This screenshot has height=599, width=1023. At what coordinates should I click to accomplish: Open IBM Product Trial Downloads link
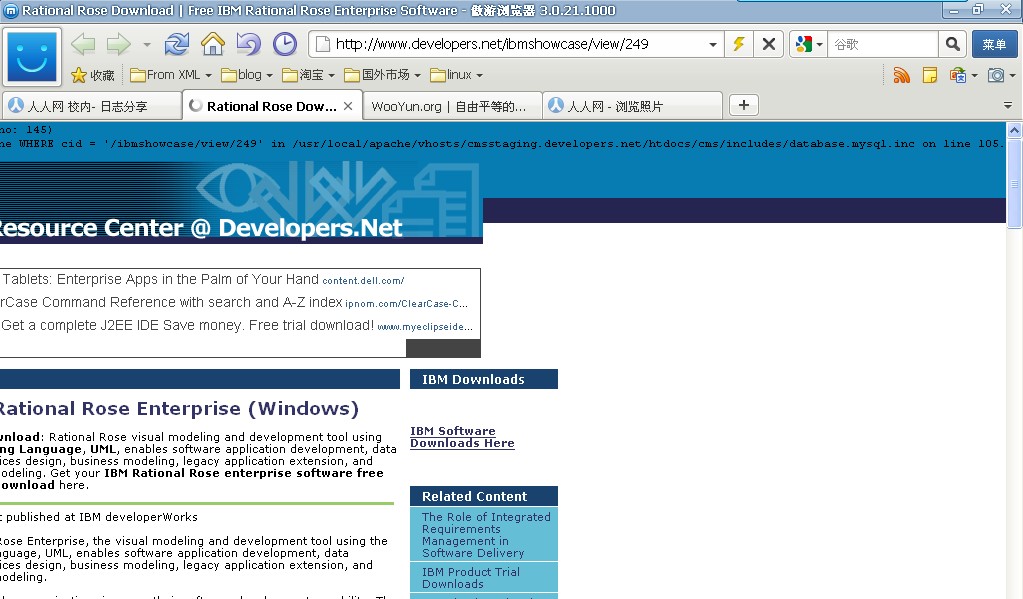[470, 577]
